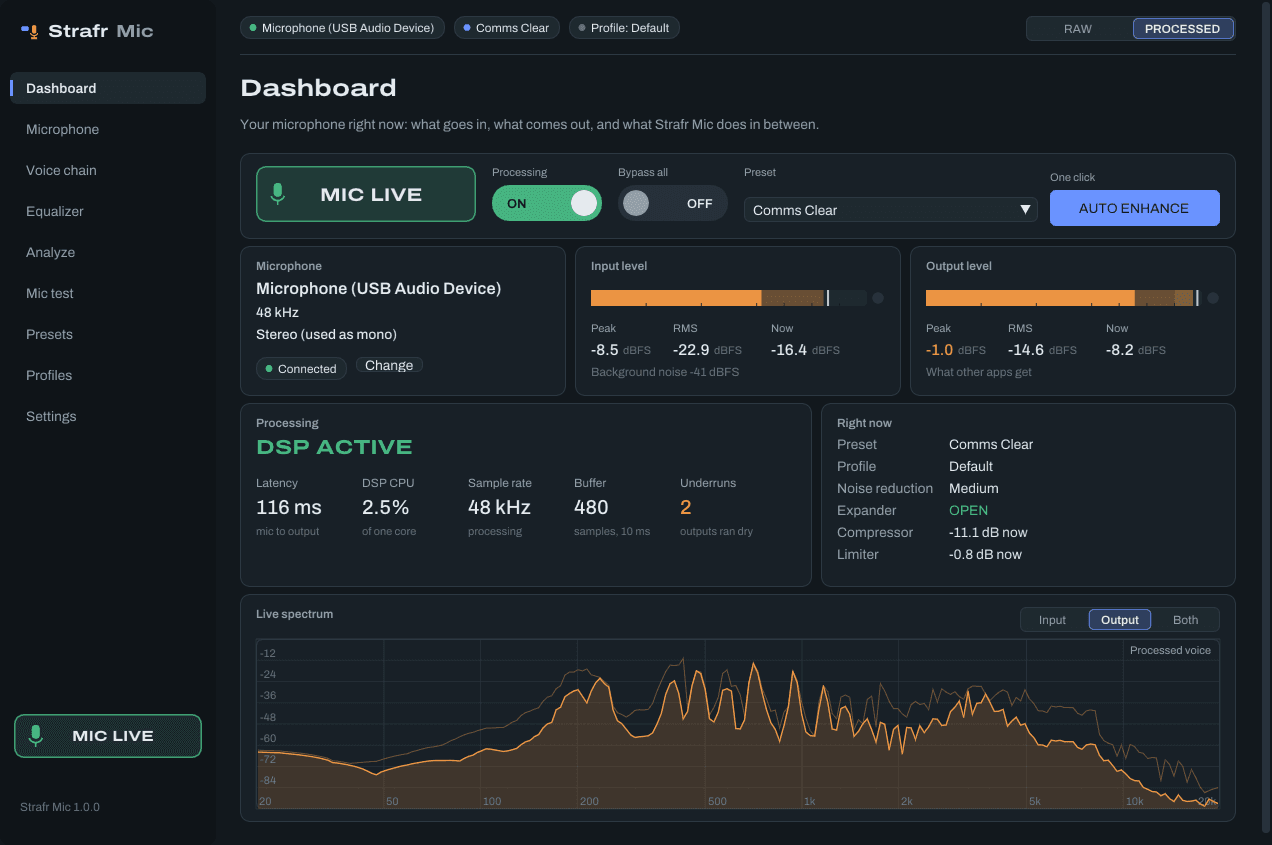This screenshot has width=1272, height=845.
Task: Open the Preset Comms Clear dropdown
Action: click(891, 210)
